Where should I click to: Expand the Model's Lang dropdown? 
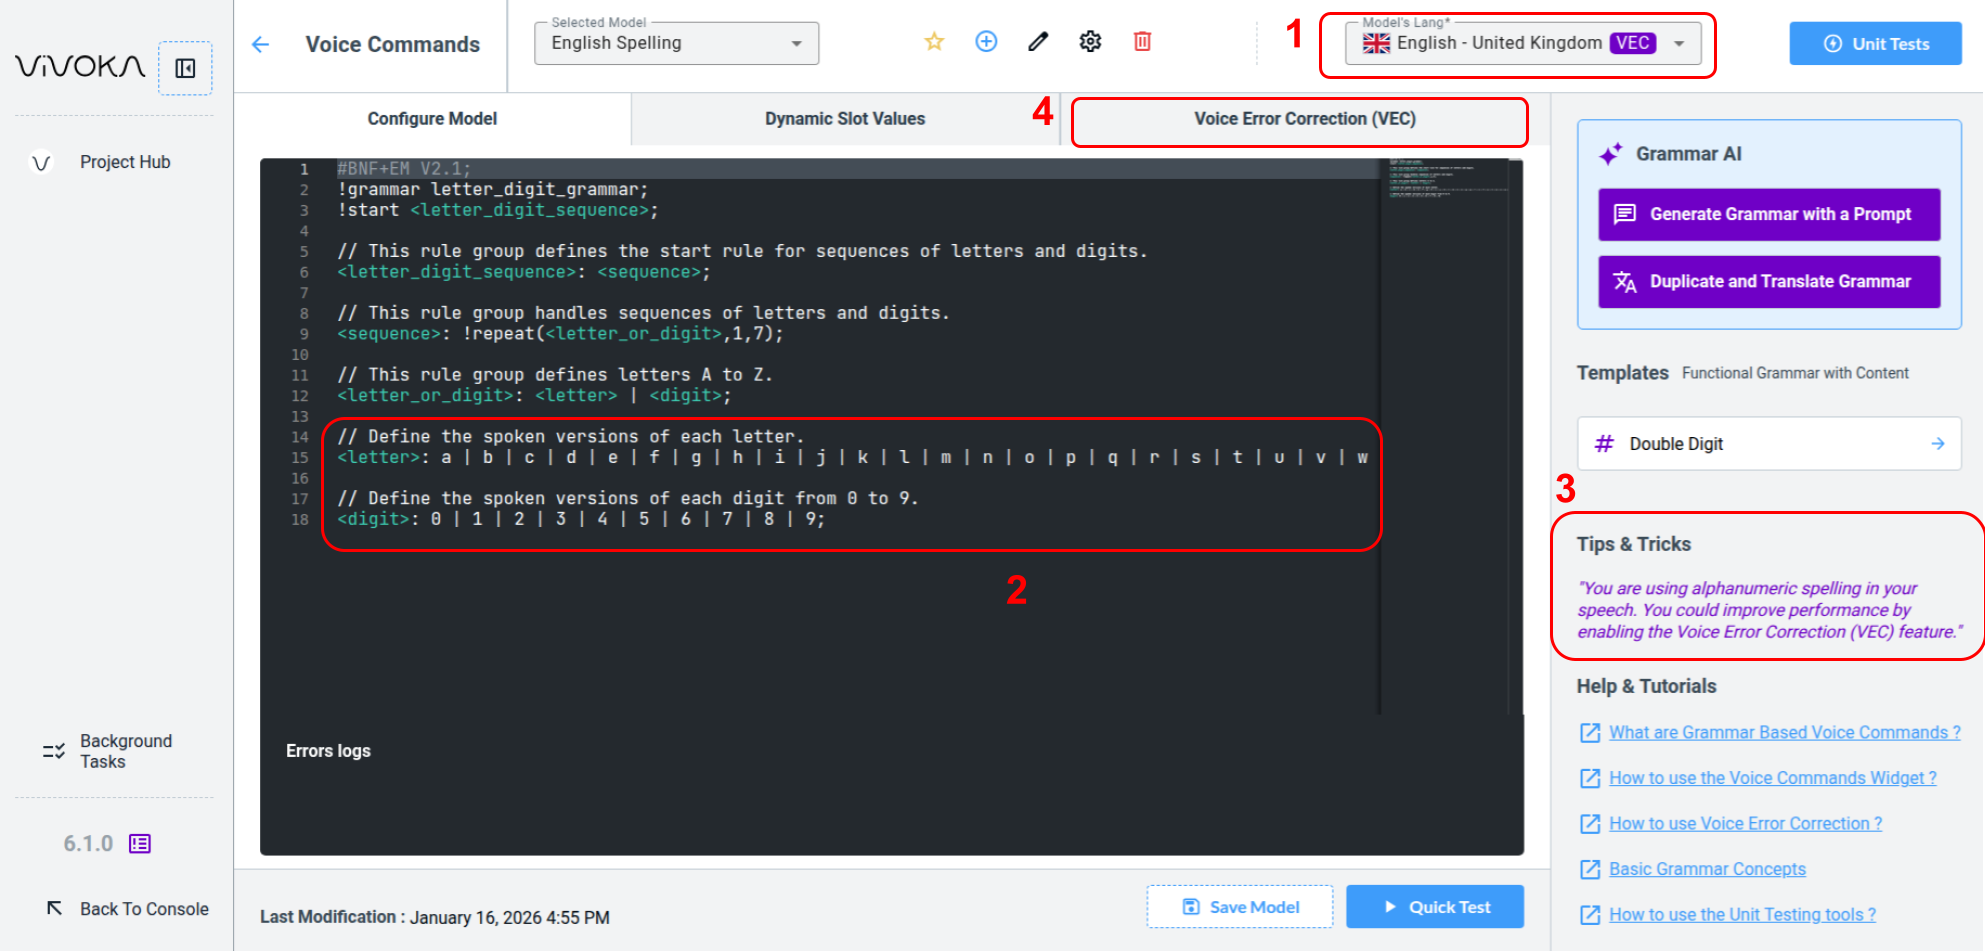(1679, 44)
